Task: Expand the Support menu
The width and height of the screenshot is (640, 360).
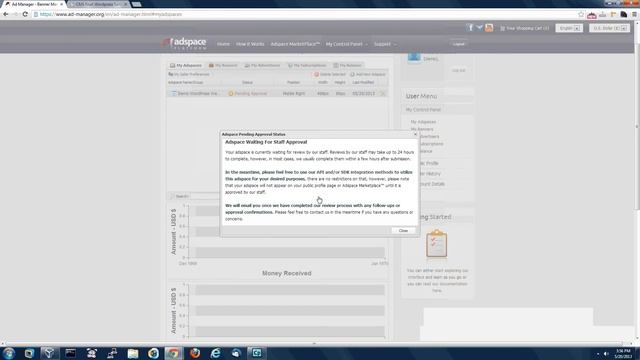Action: (385, 44)
